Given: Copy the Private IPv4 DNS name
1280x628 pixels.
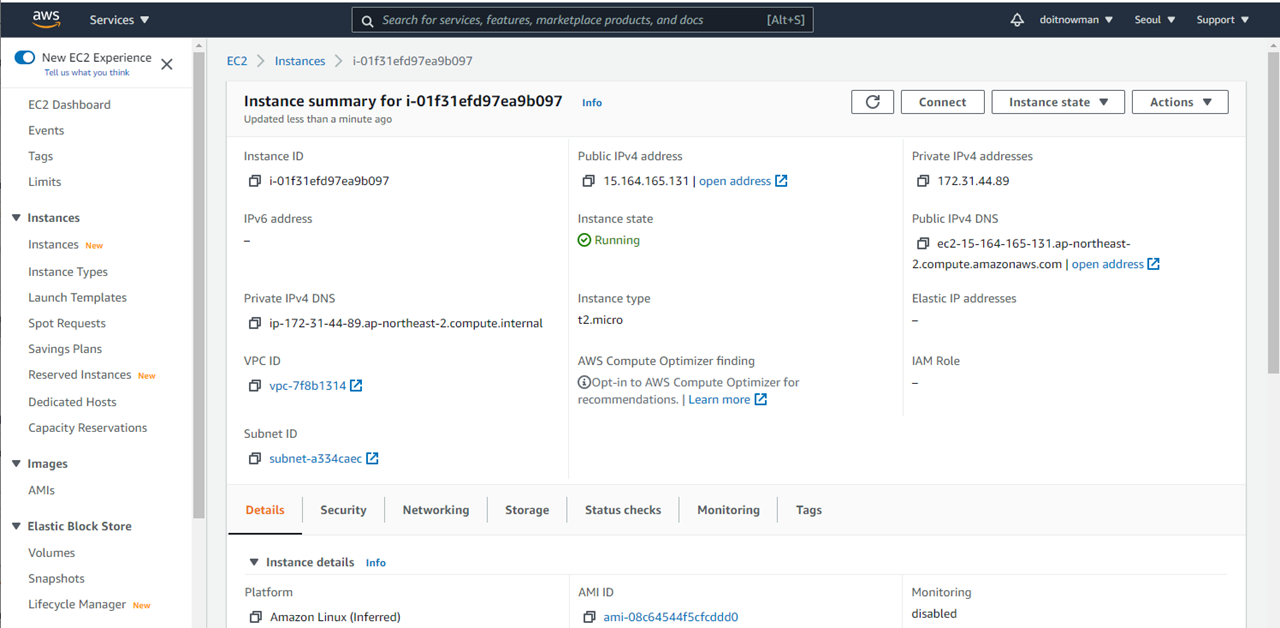Looking at the screenshot, I should pyautogui.click(x=254, y=323).
